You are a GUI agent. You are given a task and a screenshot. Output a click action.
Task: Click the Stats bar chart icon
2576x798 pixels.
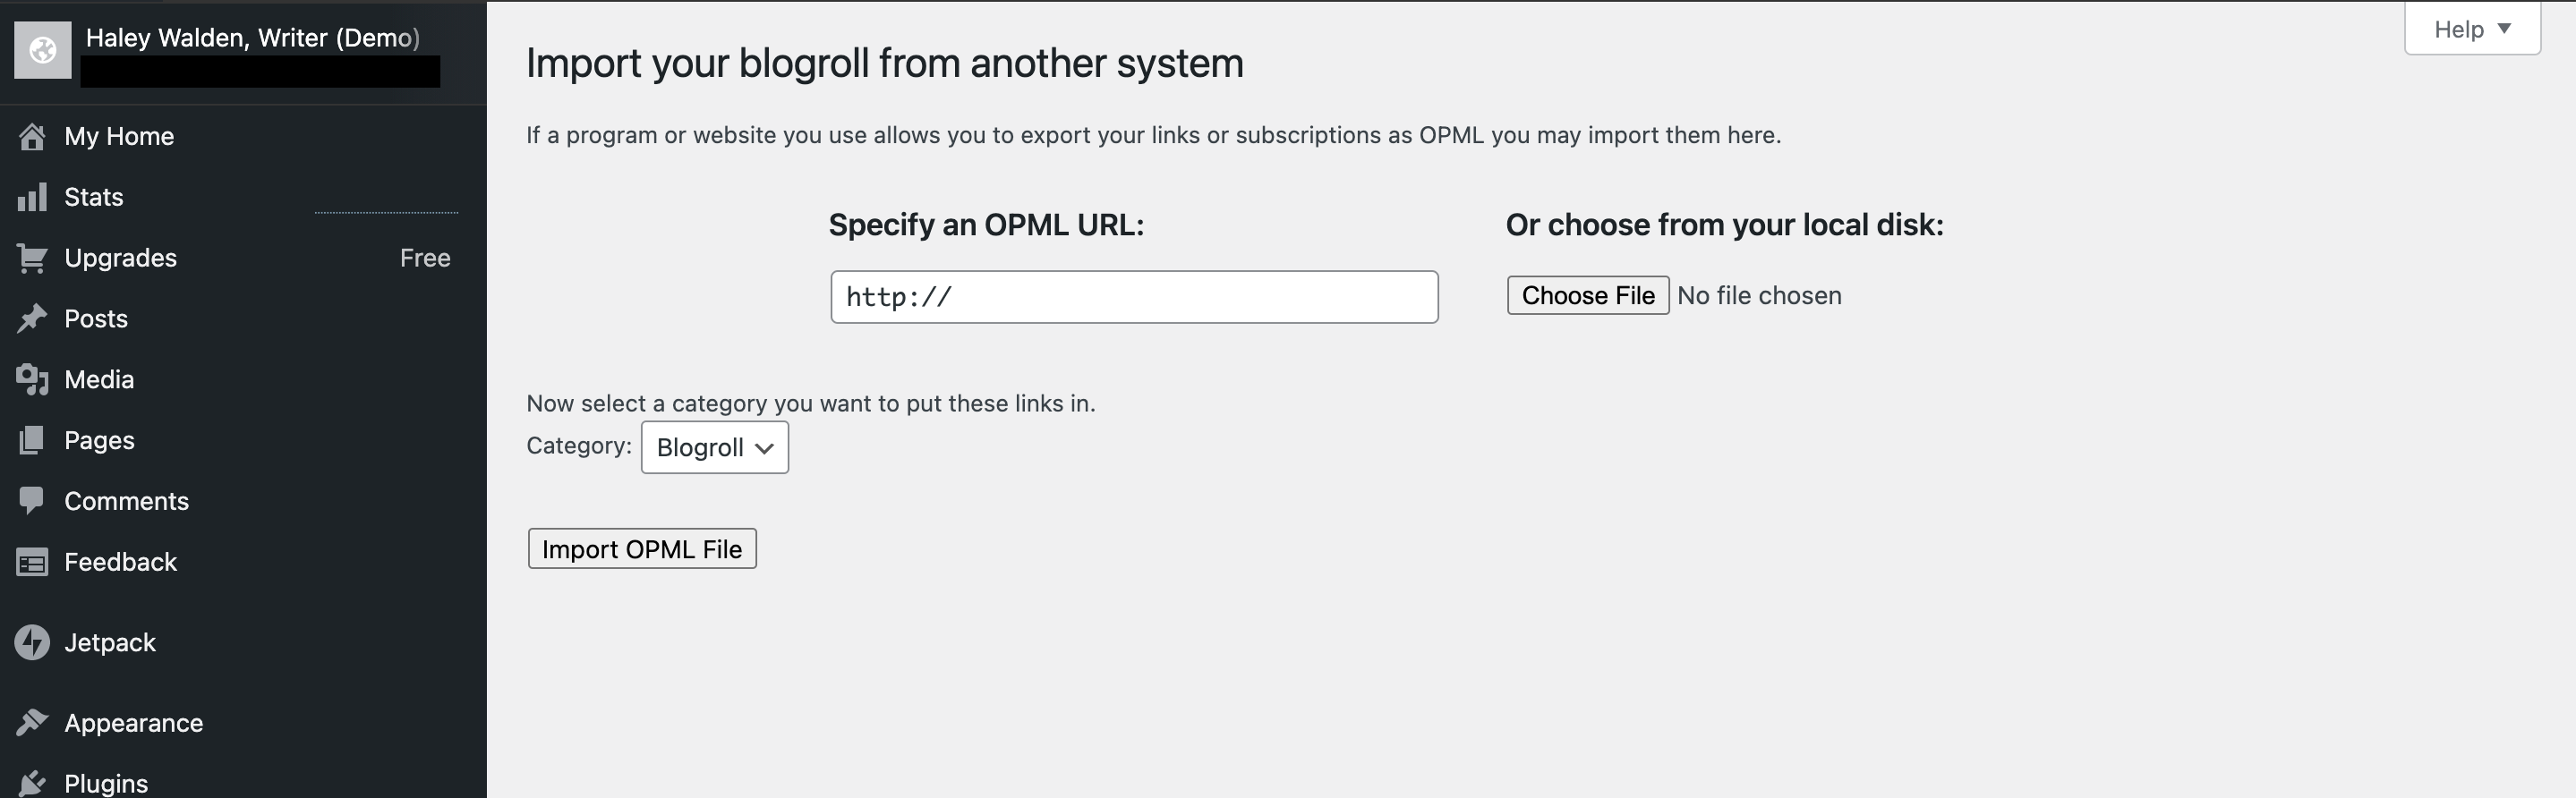(32, 197)
